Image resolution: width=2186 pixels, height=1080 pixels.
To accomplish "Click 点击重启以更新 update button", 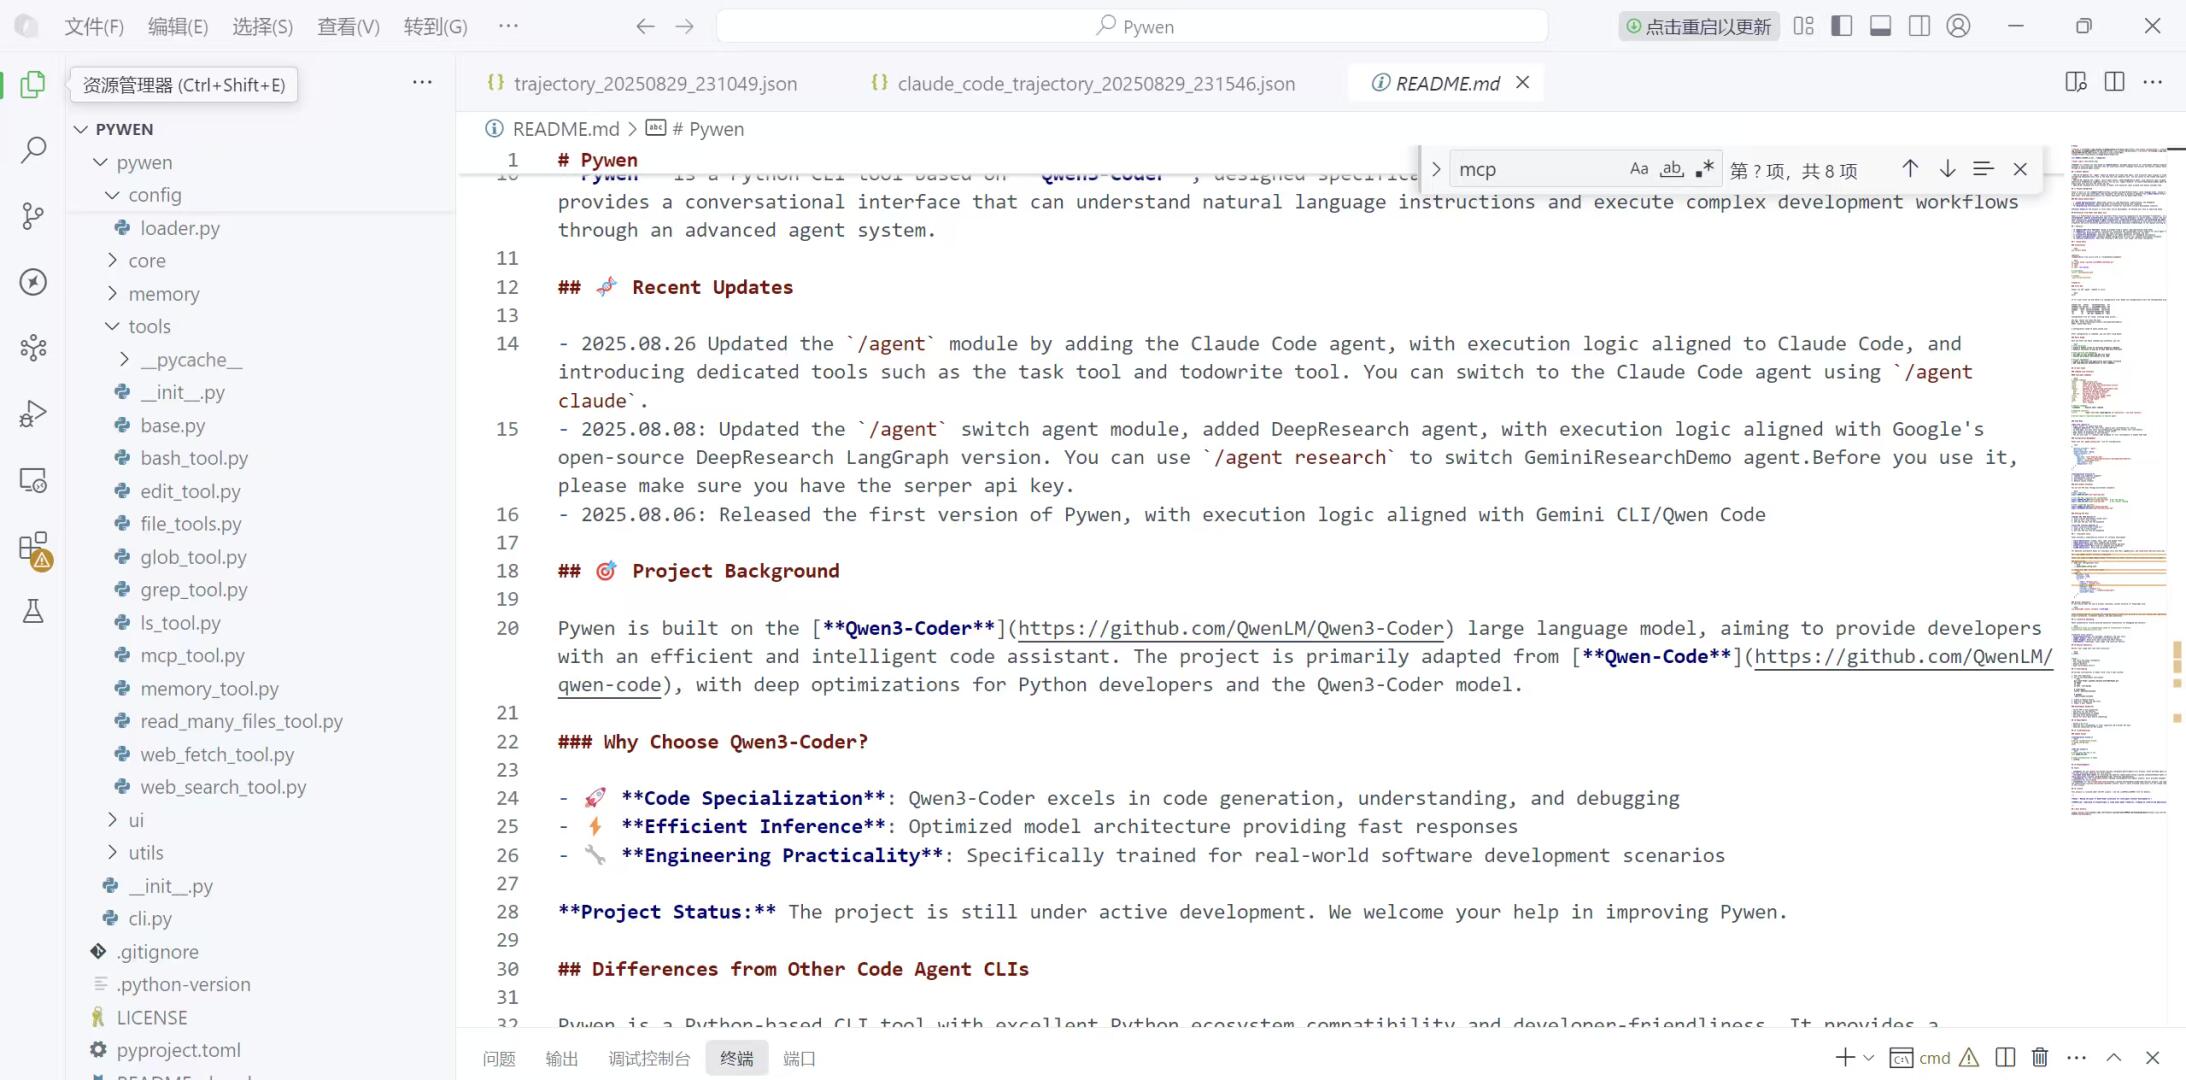I will (1698, 27).
